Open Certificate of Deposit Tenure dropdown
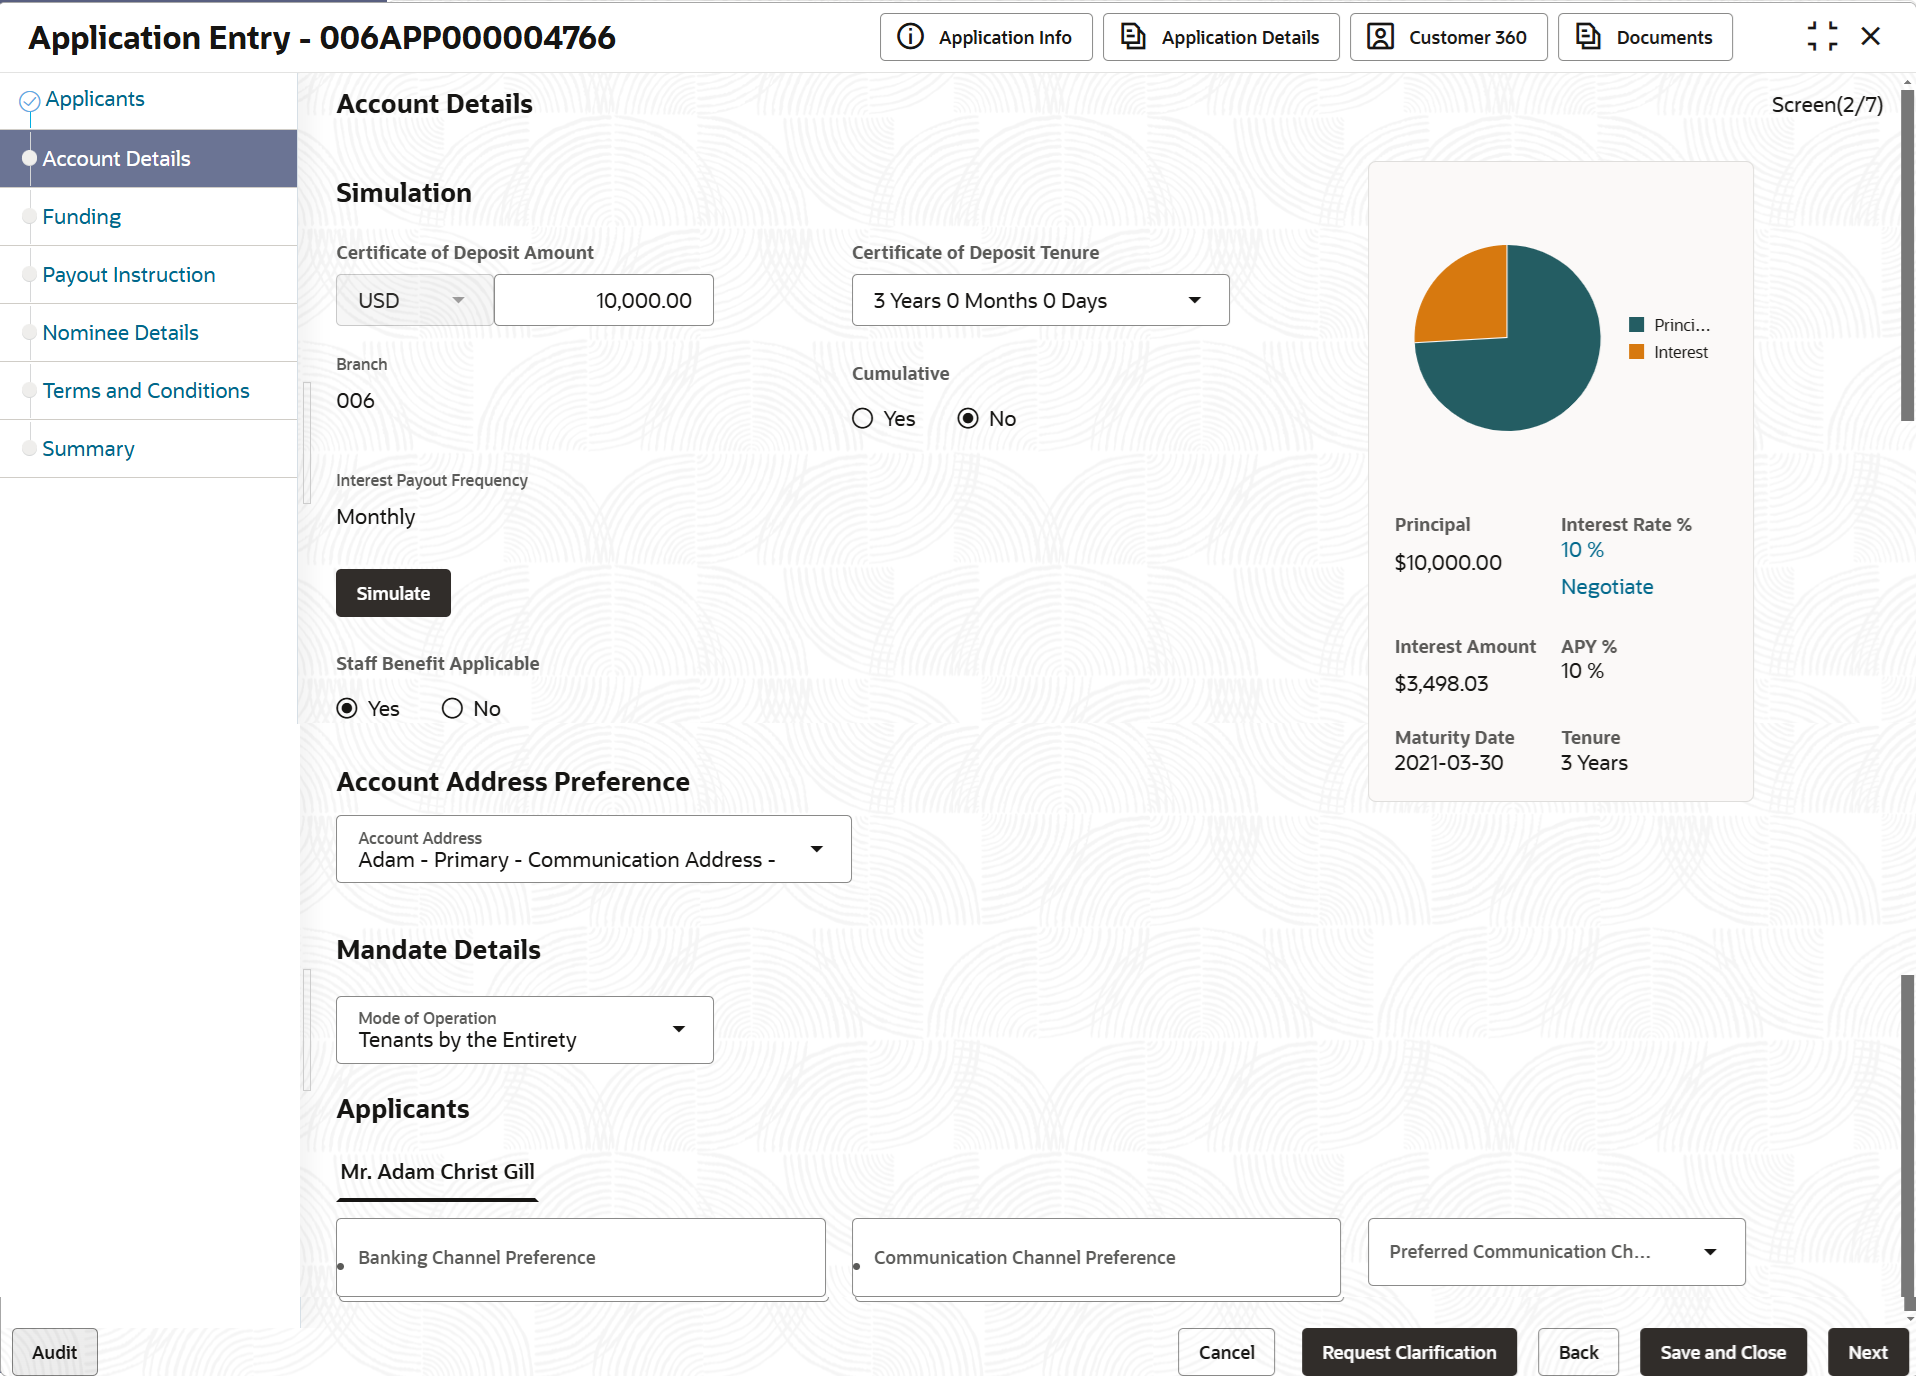This screenshot has width=1916, height=1393. (1040, 300)
